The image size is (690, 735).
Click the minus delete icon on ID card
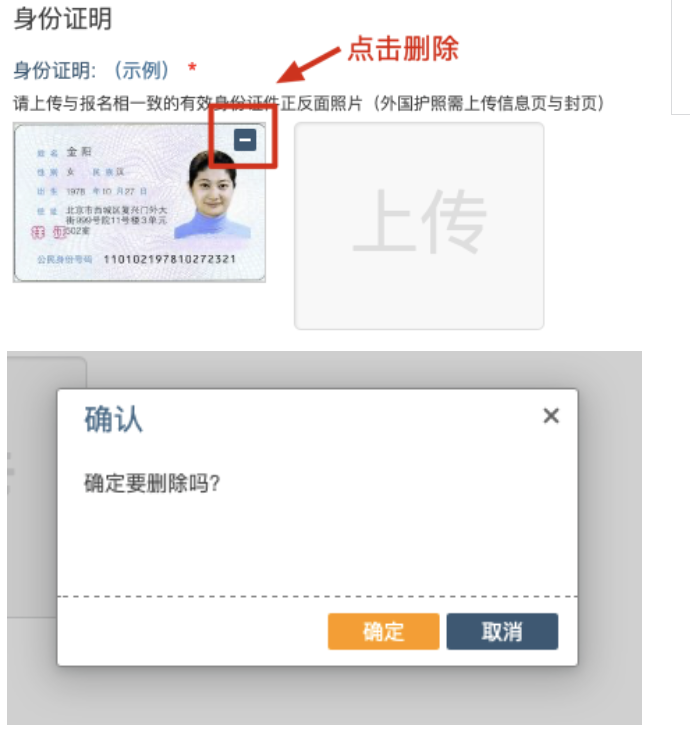tap(245, 140)
